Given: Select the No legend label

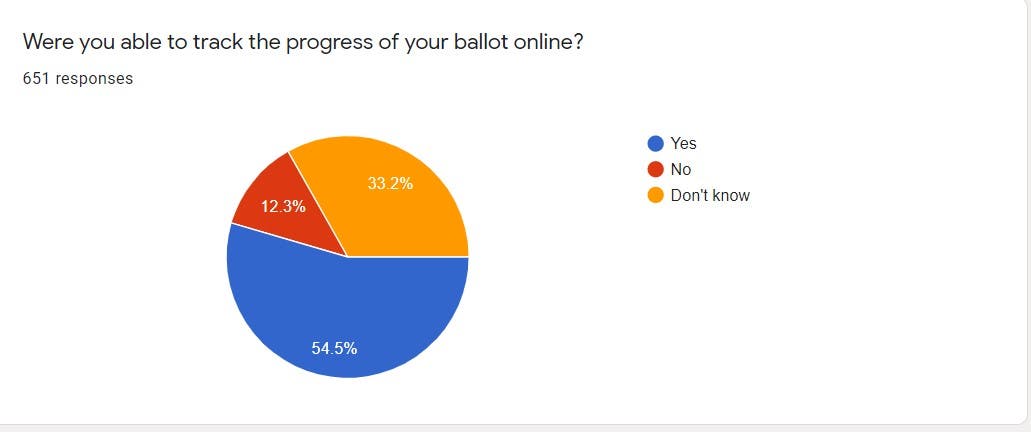Looking at the screenshot, I should point(681,170).
